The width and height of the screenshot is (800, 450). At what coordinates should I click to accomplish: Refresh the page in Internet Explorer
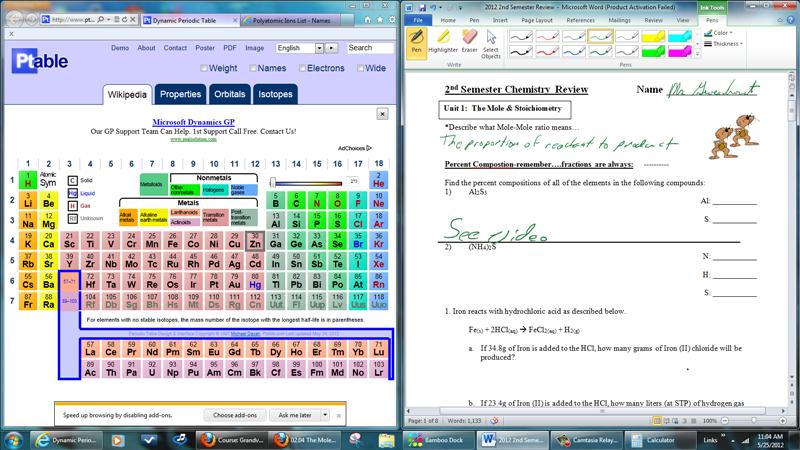click(x=124, y=19)
